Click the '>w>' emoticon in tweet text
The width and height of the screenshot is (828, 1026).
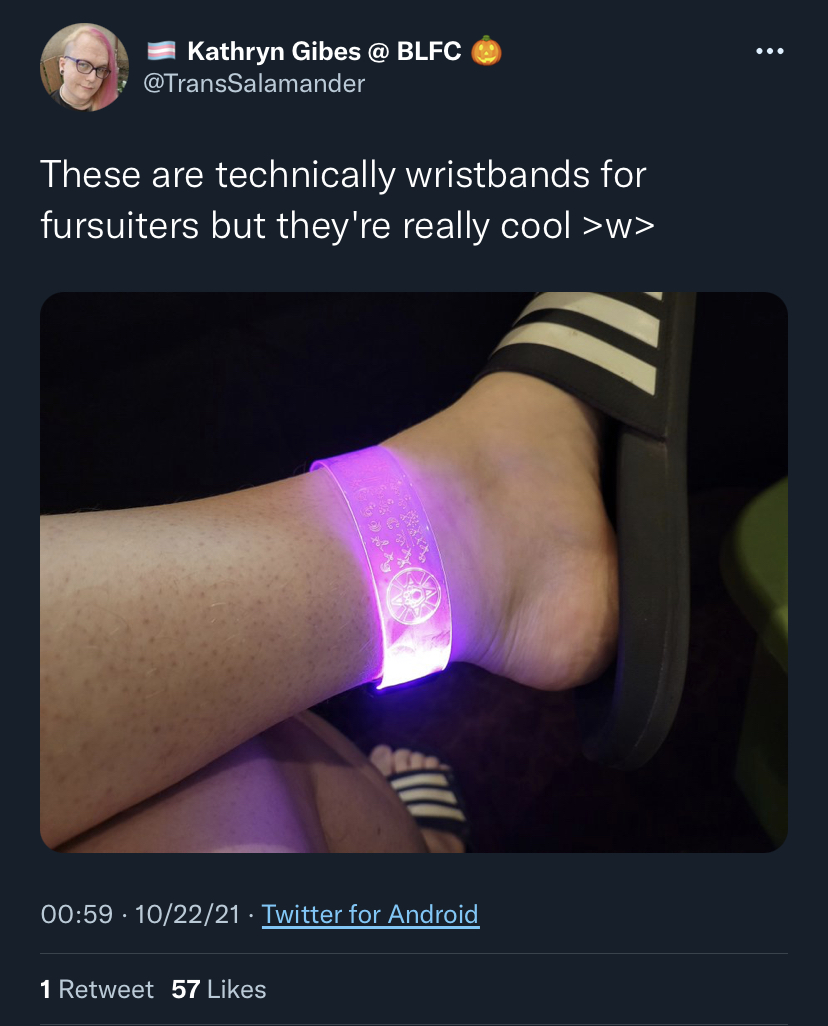(x=617, y=226)
